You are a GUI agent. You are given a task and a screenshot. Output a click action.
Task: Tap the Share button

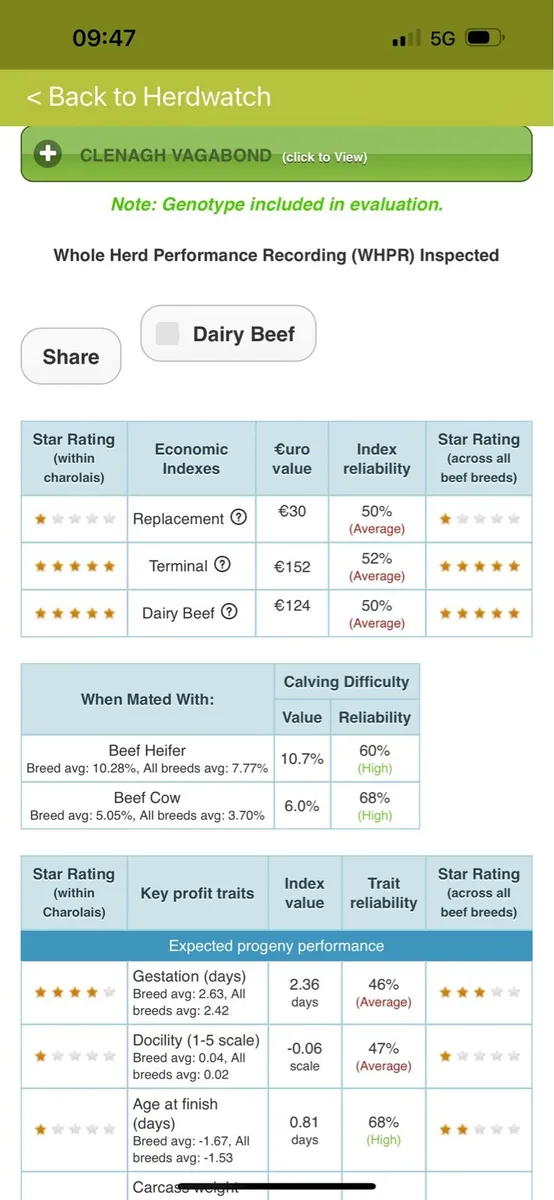click(x=71, y=356)
